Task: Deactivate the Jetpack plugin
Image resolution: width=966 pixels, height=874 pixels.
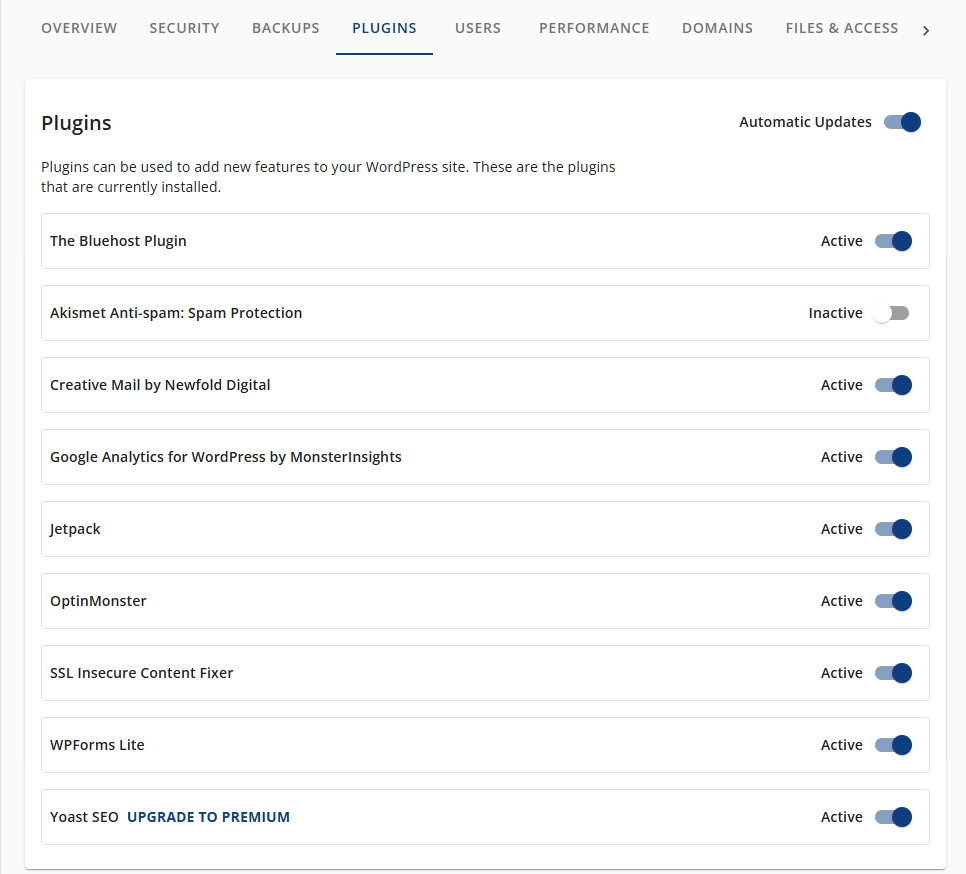Action: (x=893, y=529)
